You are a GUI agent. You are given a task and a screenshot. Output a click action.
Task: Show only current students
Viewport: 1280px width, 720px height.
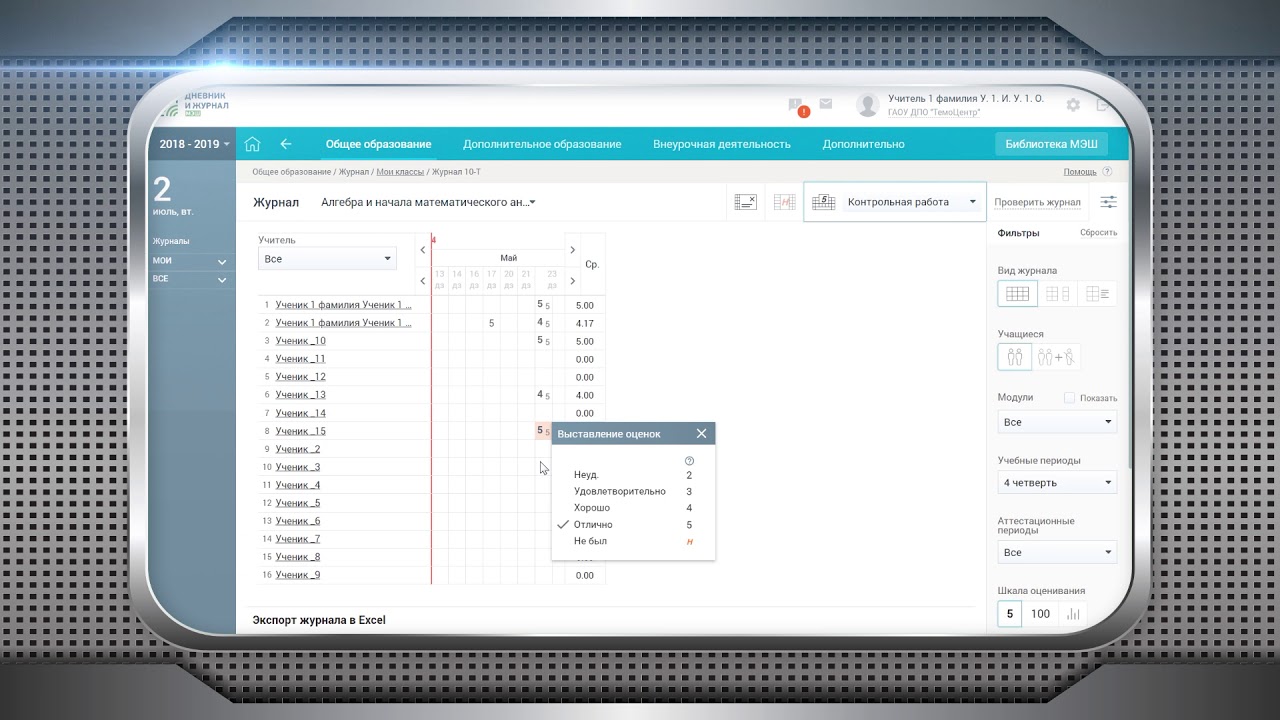(1015, 357)
